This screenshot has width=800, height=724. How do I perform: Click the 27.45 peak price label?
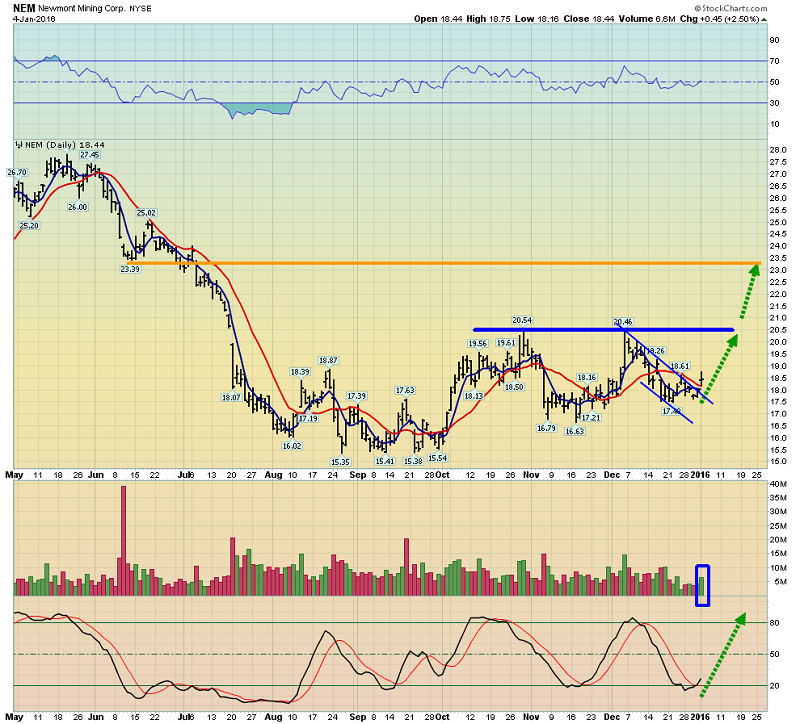90,155
